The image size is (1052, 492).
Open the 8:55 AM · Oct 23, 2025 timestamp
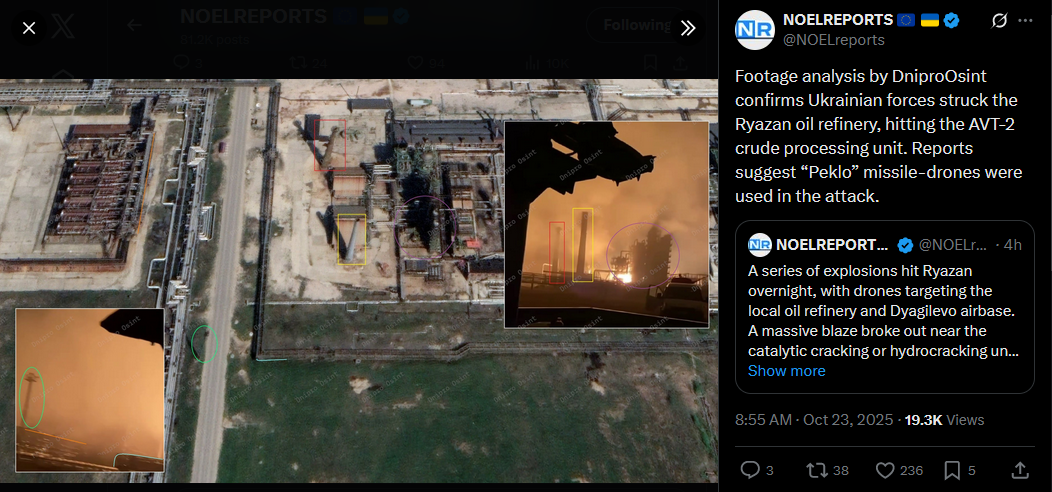tap(814, 420)
